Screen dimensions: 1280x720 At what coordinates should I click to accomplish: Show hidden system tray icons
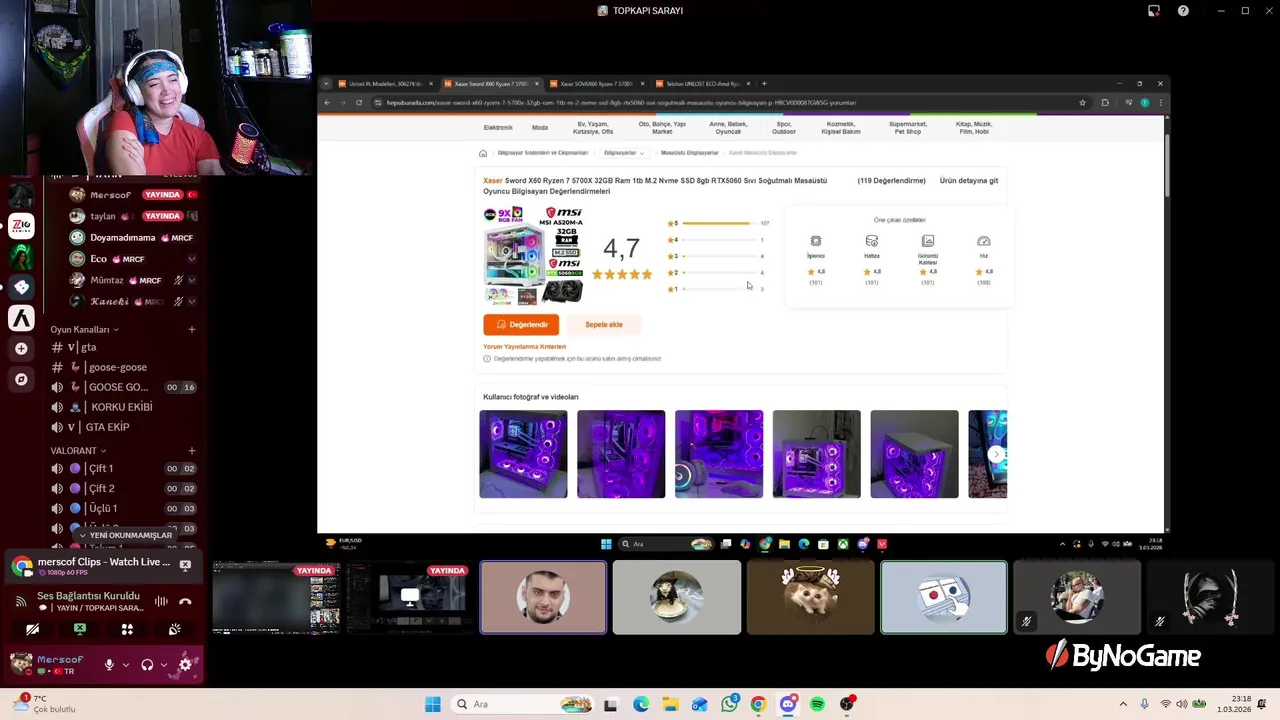(1123, 704)
